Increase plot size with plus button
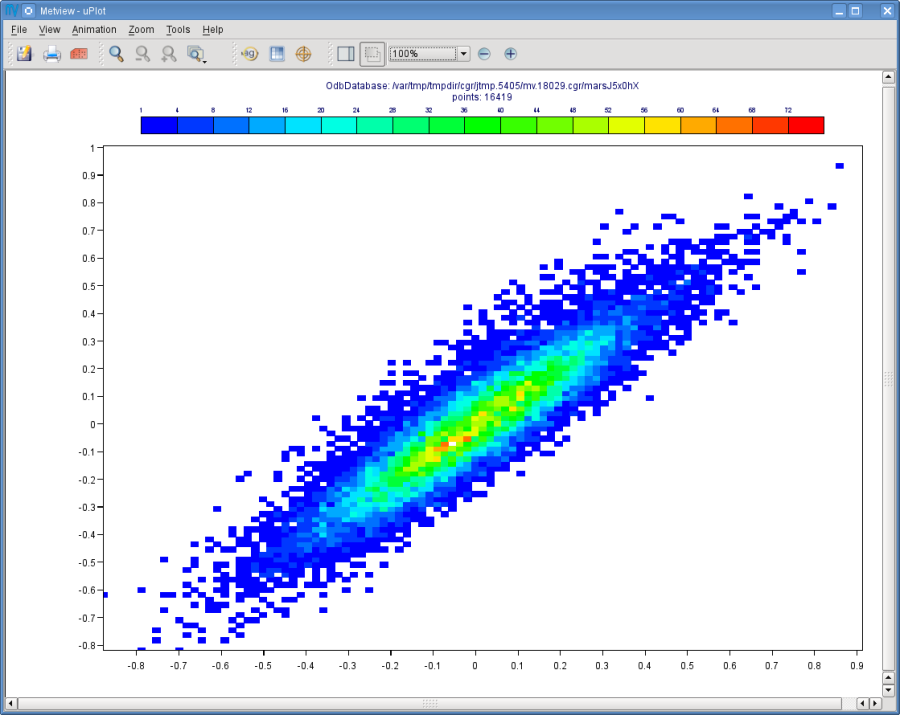Viewport: 900px width, 715px height. click(510, 54)
